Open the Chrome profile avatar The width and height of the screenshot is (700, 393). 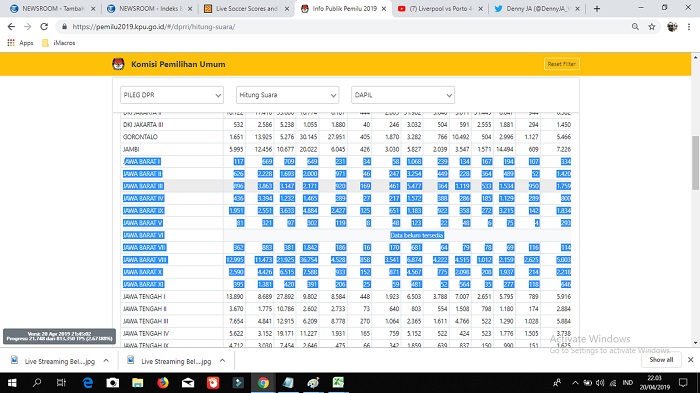click(672, 27)
